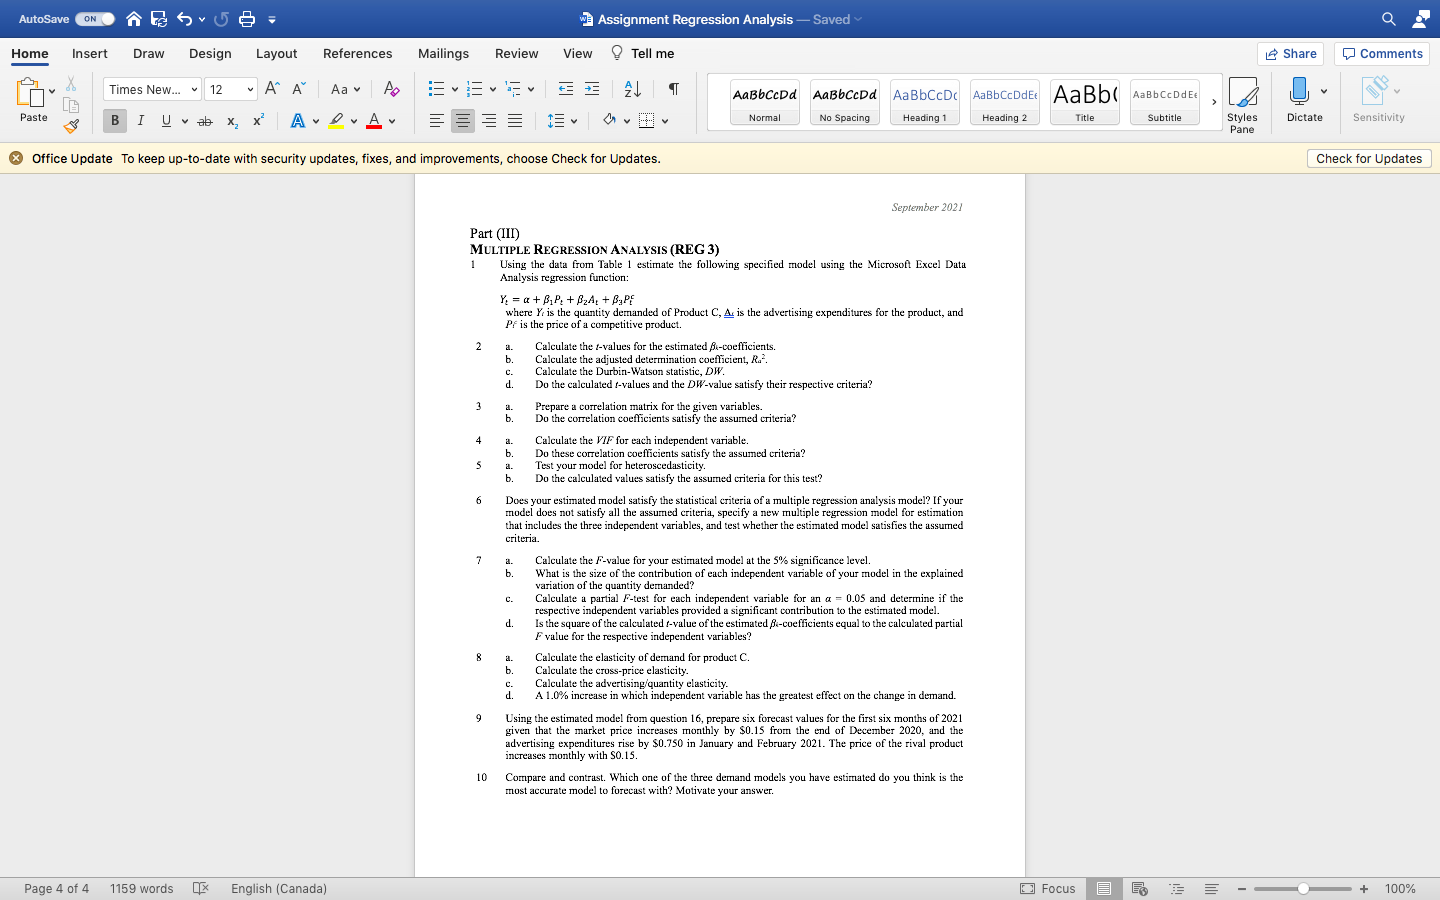Expand the styles gallery arrow
The image size is (1440, 900).
coord(1214,102)
